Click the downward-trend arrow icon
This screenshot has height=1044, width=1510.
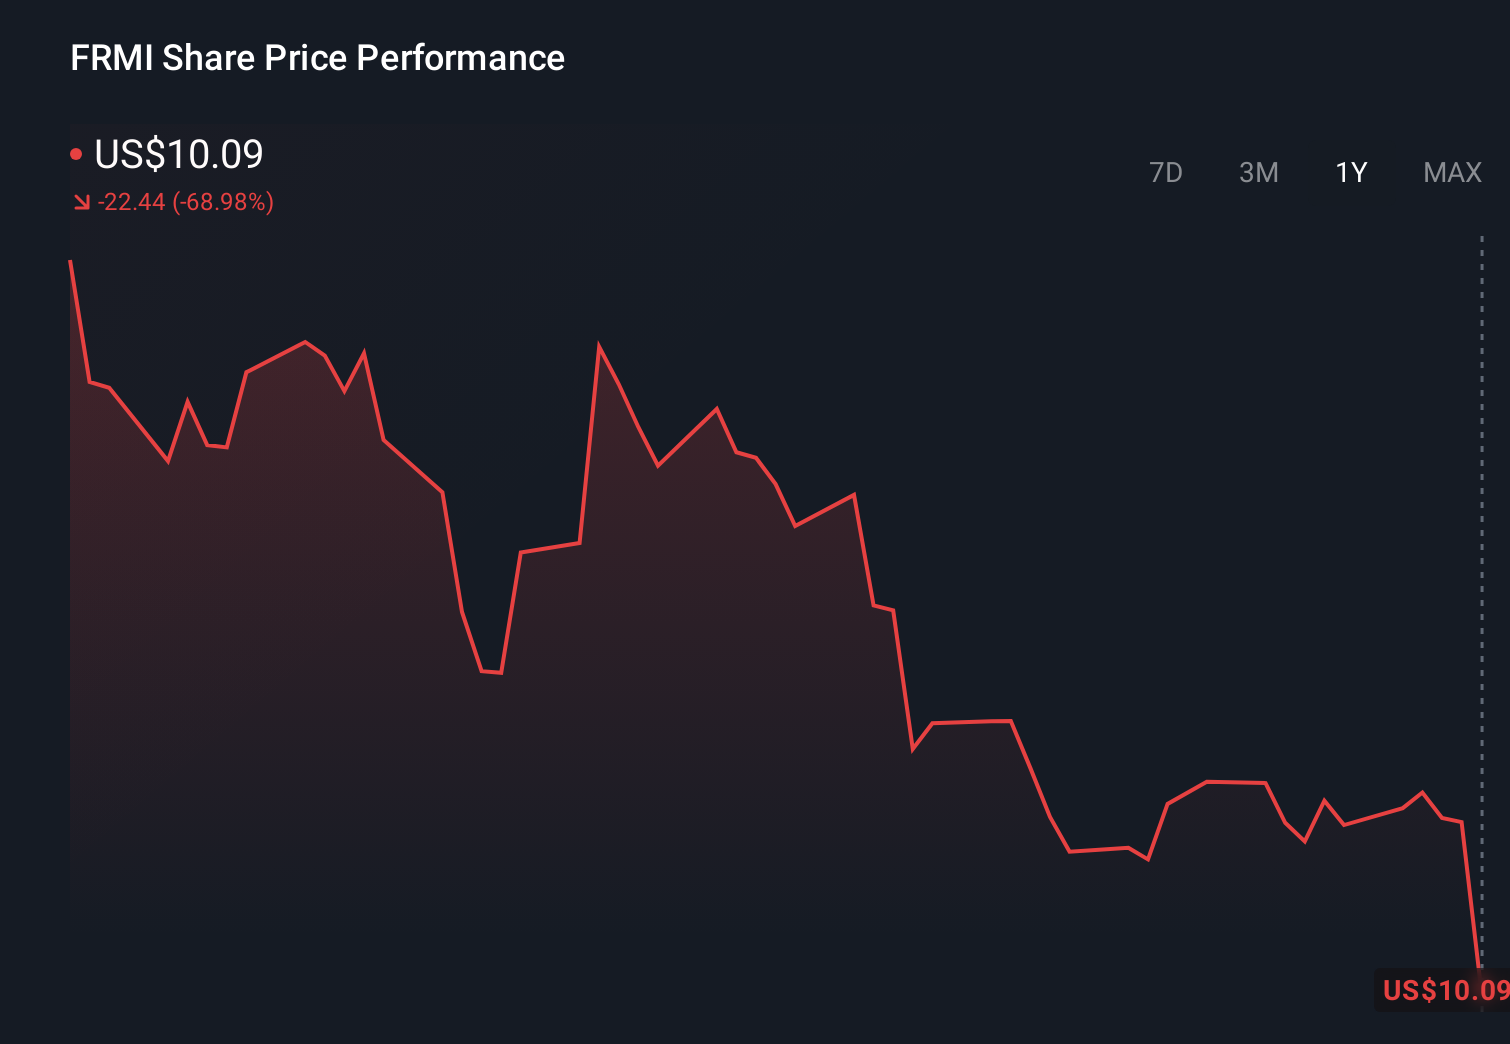point(81,201)
